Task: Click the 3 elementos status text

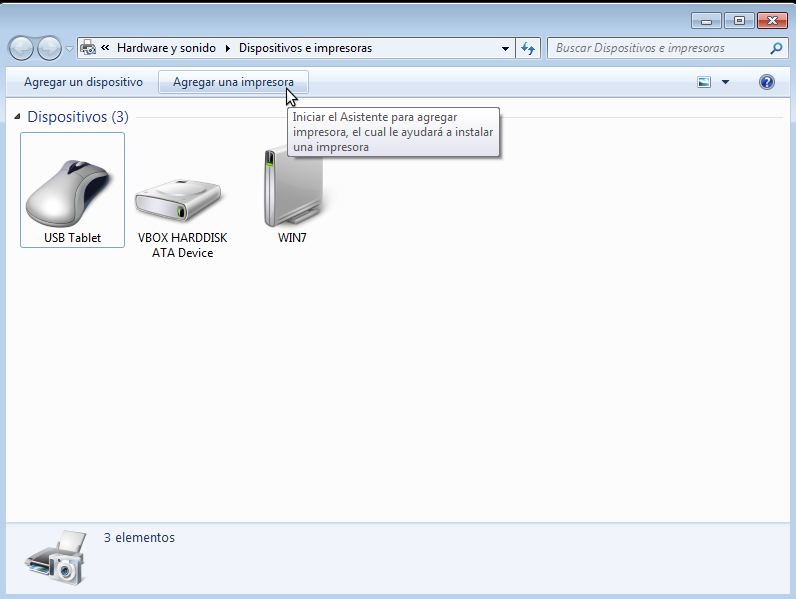Action: pyautogui.click(x=139, y=538)
